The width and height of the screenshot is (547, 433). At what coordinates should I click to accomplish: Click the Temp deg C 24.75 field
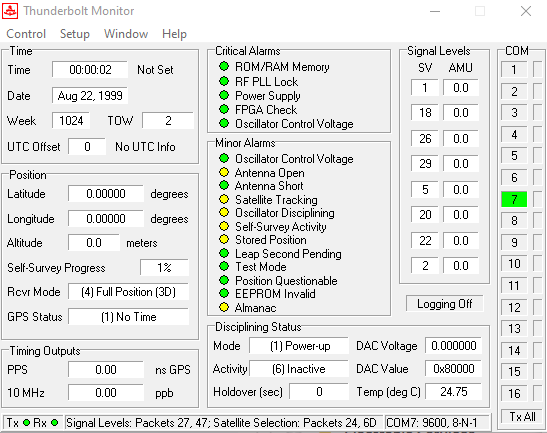click(454, 392)
